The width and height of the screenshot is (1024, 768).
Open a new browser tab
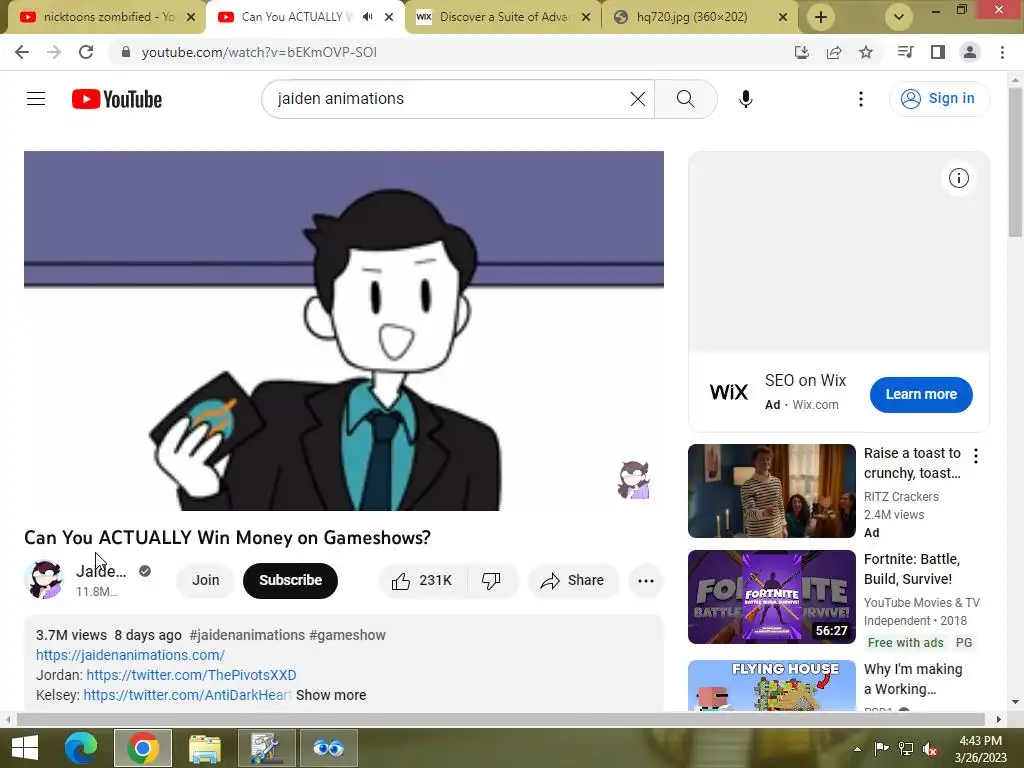click(821, 18)
